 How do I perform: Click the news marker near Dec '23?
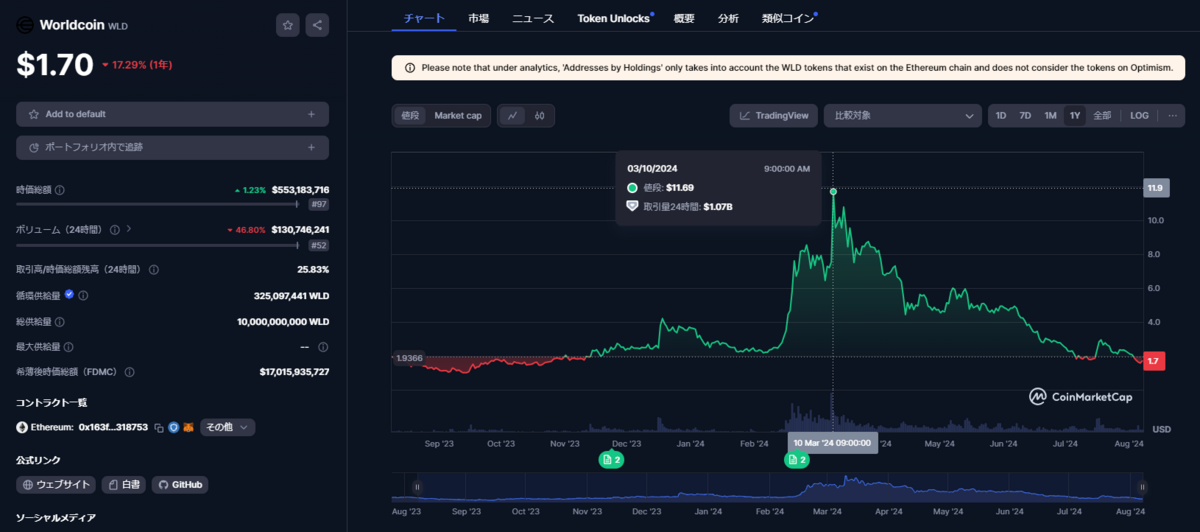[x=611, y=460]
